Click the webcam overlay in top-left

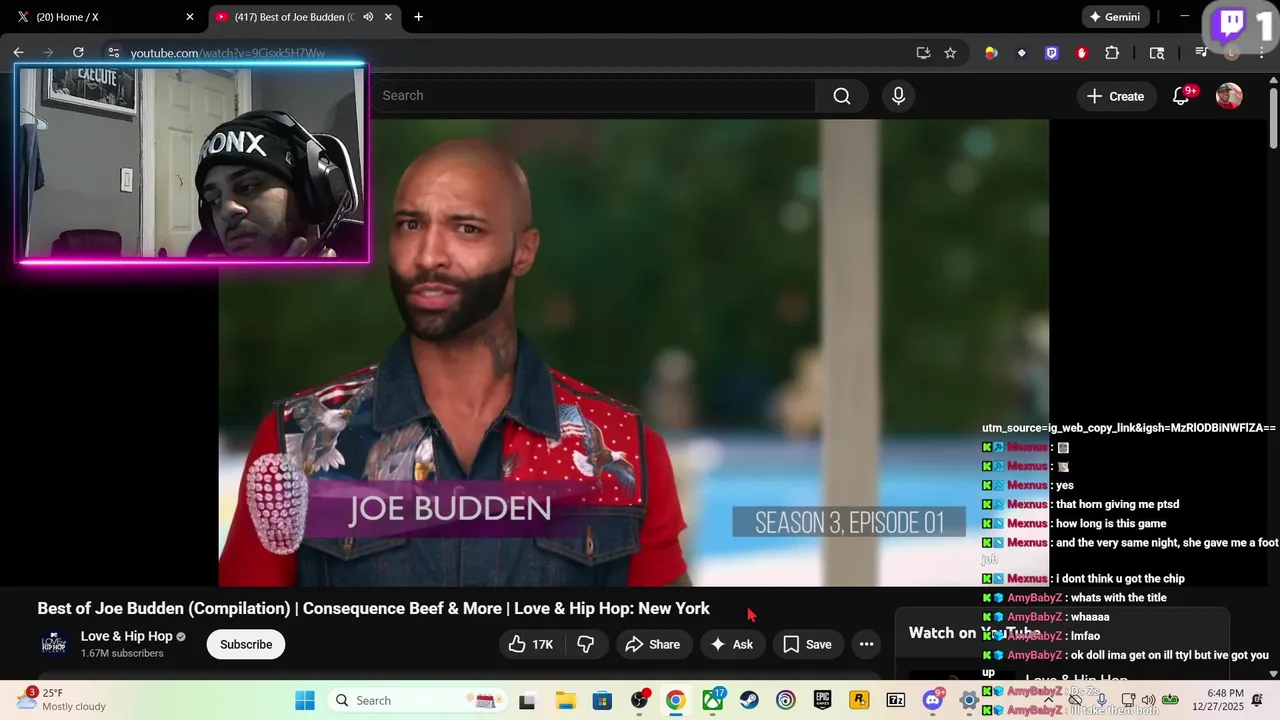tap(192, 163)
